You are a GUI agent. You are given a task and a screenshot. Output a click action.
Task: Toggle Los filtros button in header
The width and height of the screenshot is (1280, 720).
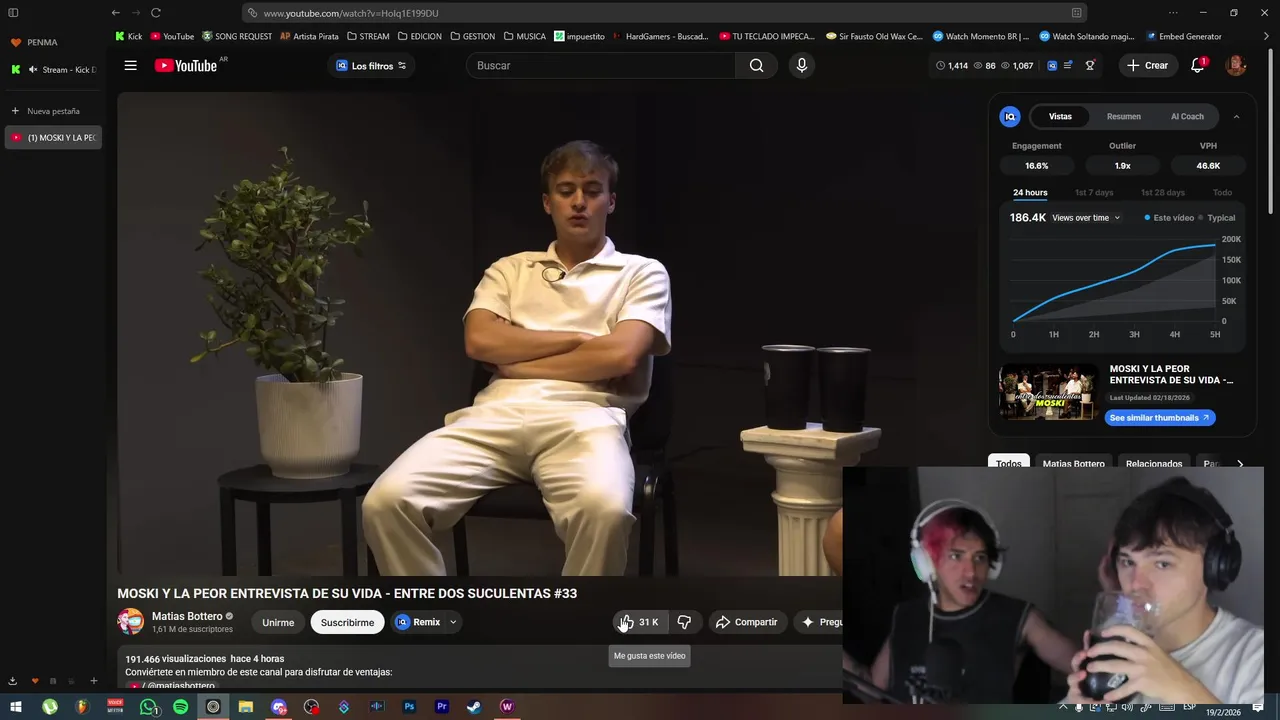pos(371,65)
